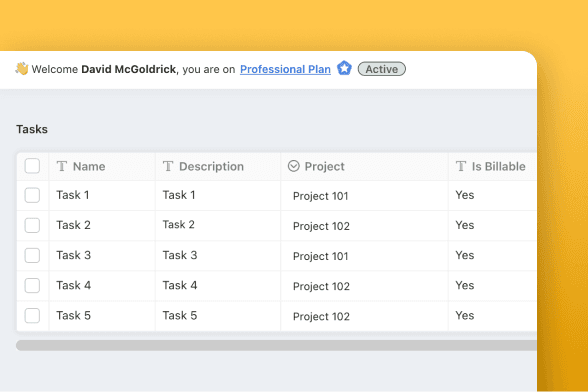This screenshot has width=588, height=392.
Task: Click the dropdown icon beside Project header
Action: pos(294,166)
